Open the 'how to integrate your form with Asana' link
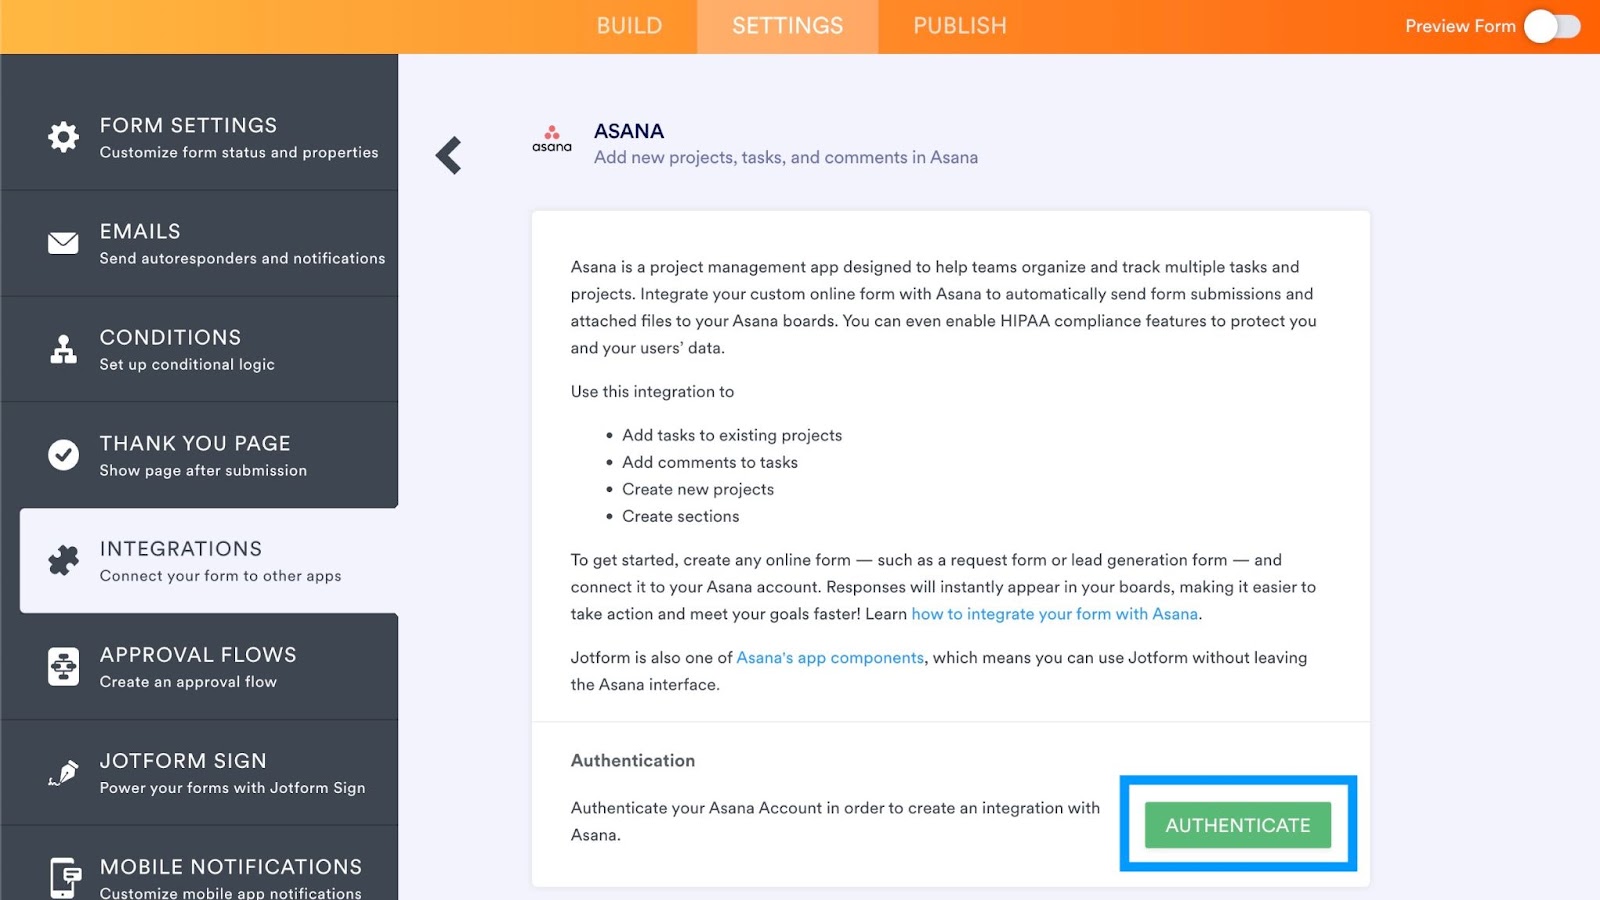This screenshot has height=900, width=1600. point(1054,614)
